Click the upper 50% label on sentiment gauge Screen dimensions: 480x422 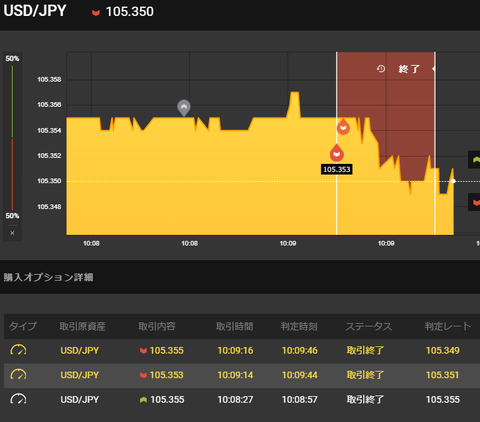coord(12,59)
